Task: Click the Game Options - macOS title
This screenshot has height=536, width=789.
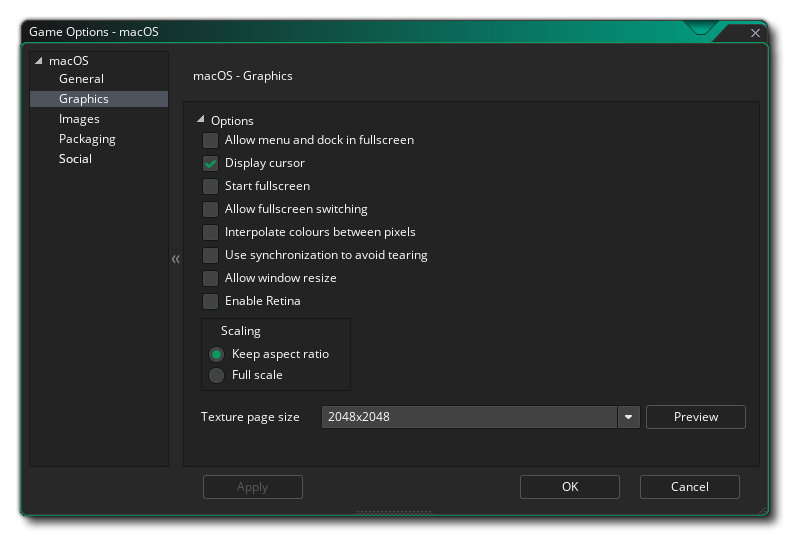Action: 94,32
